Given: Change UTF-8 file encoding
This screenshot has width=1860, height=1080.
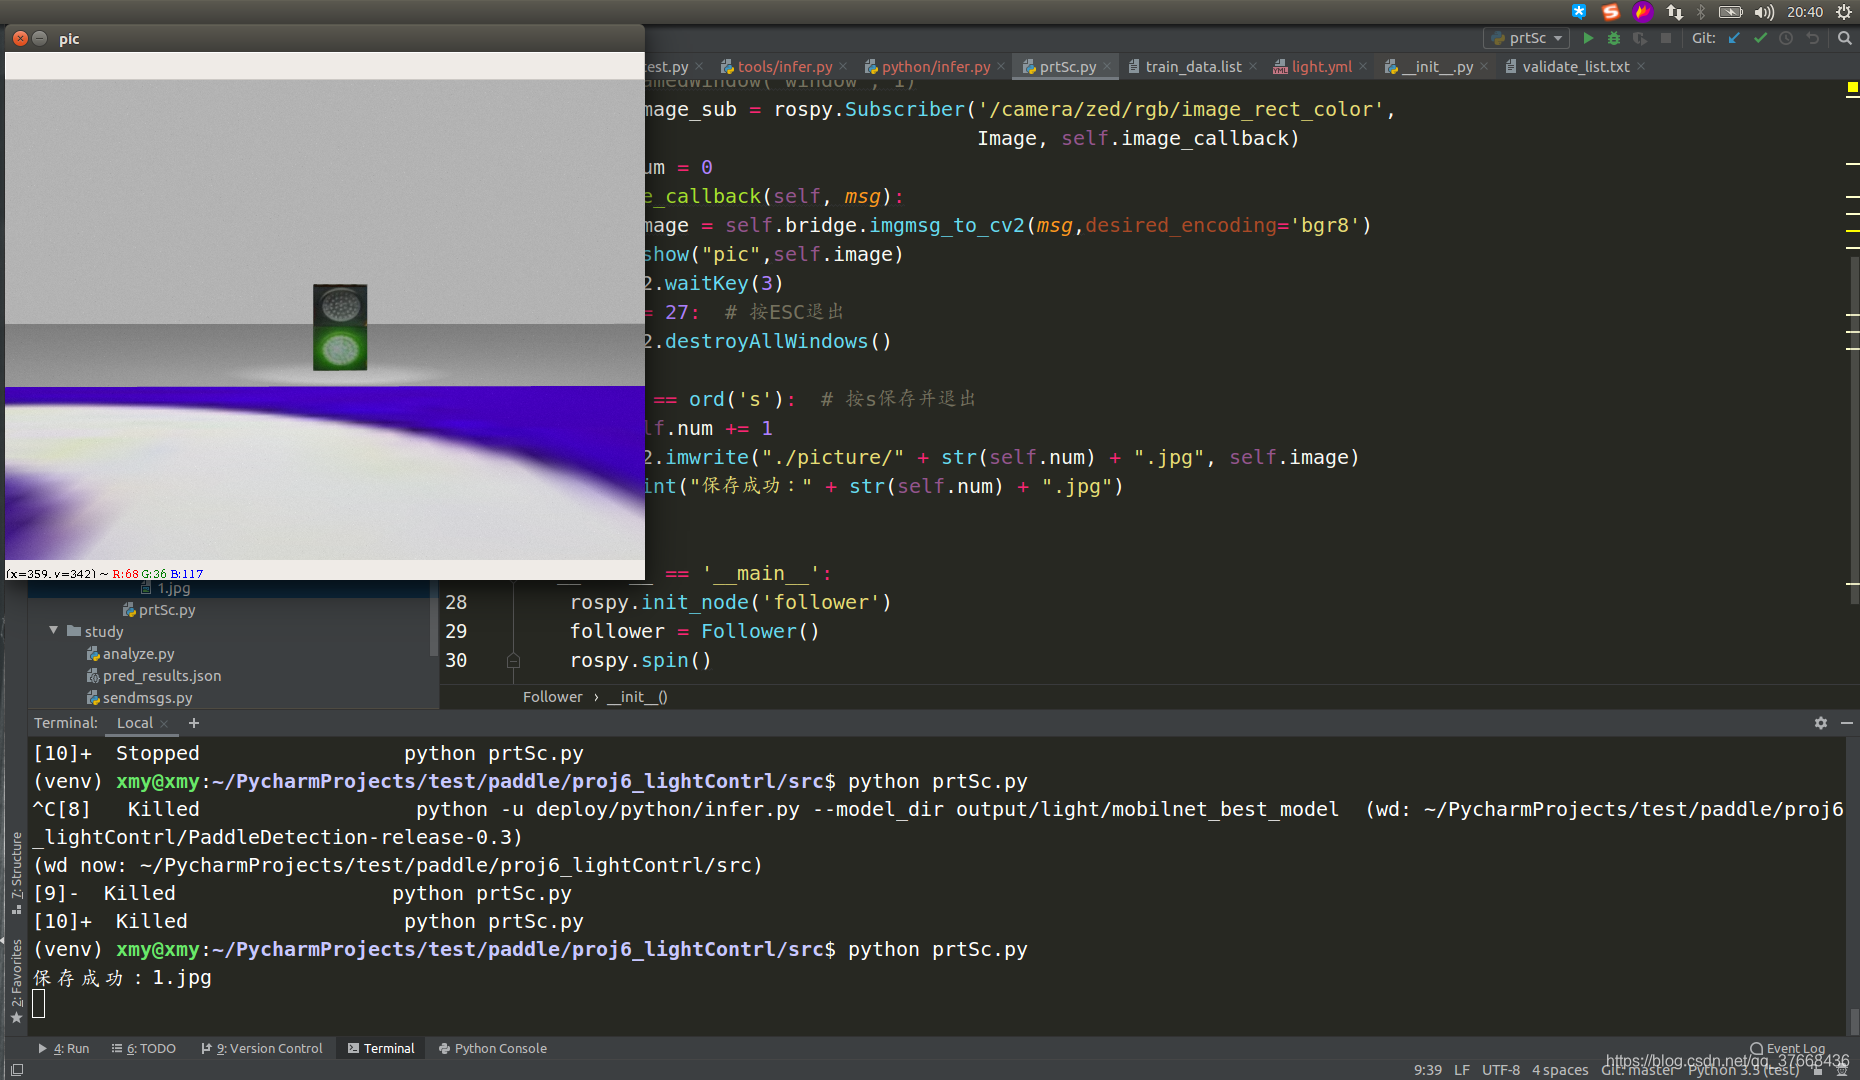Looking at the screenshot, I should tap(1501, 1070).
